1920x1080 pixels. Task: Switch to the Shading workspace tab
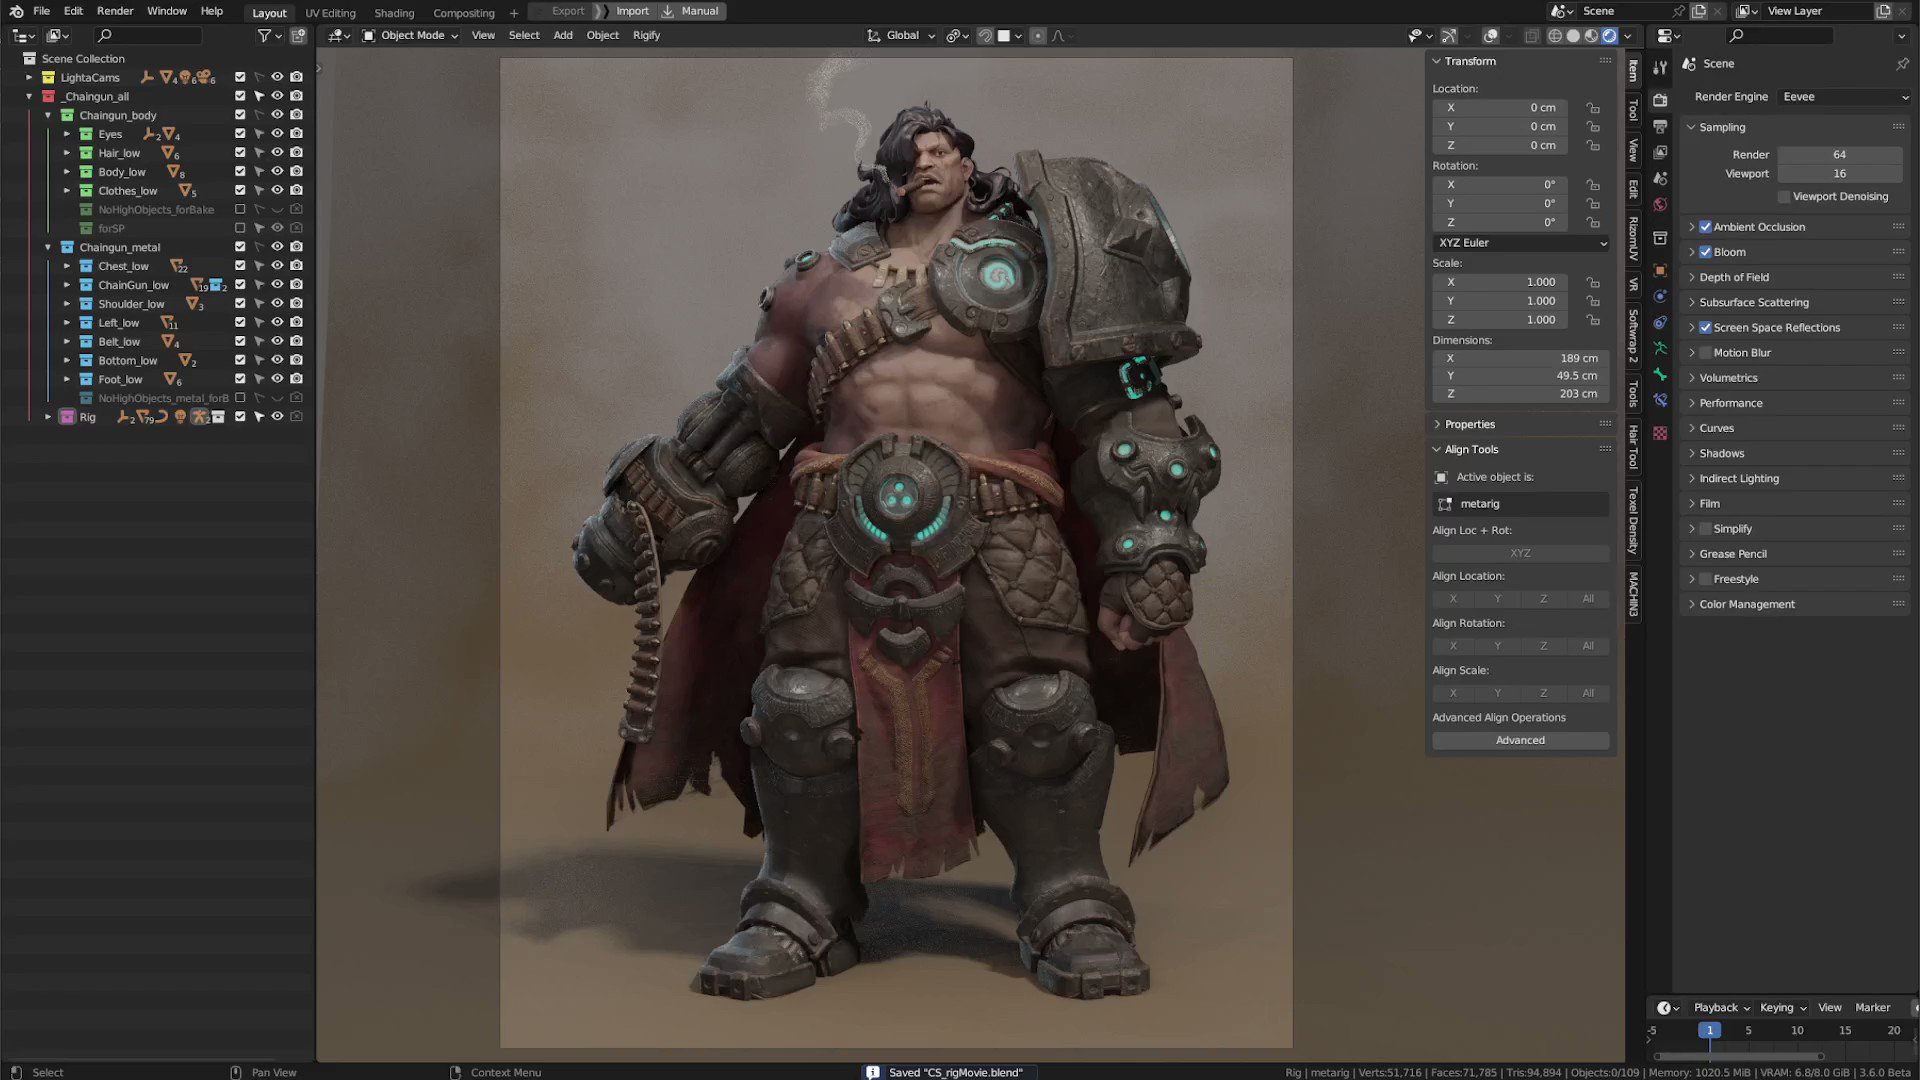point(394,13)
